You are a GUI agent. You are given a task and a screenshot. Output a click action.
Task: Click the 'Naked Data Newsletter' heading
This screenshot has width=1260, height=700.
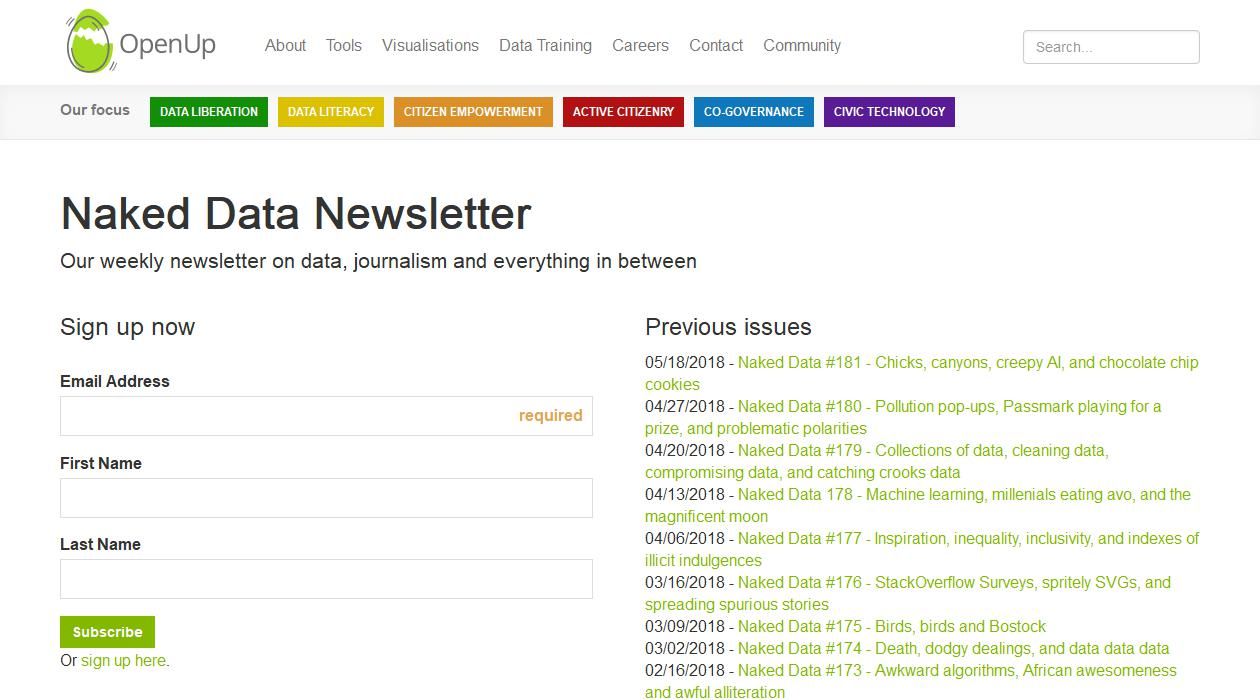click(x=296, y=214)
